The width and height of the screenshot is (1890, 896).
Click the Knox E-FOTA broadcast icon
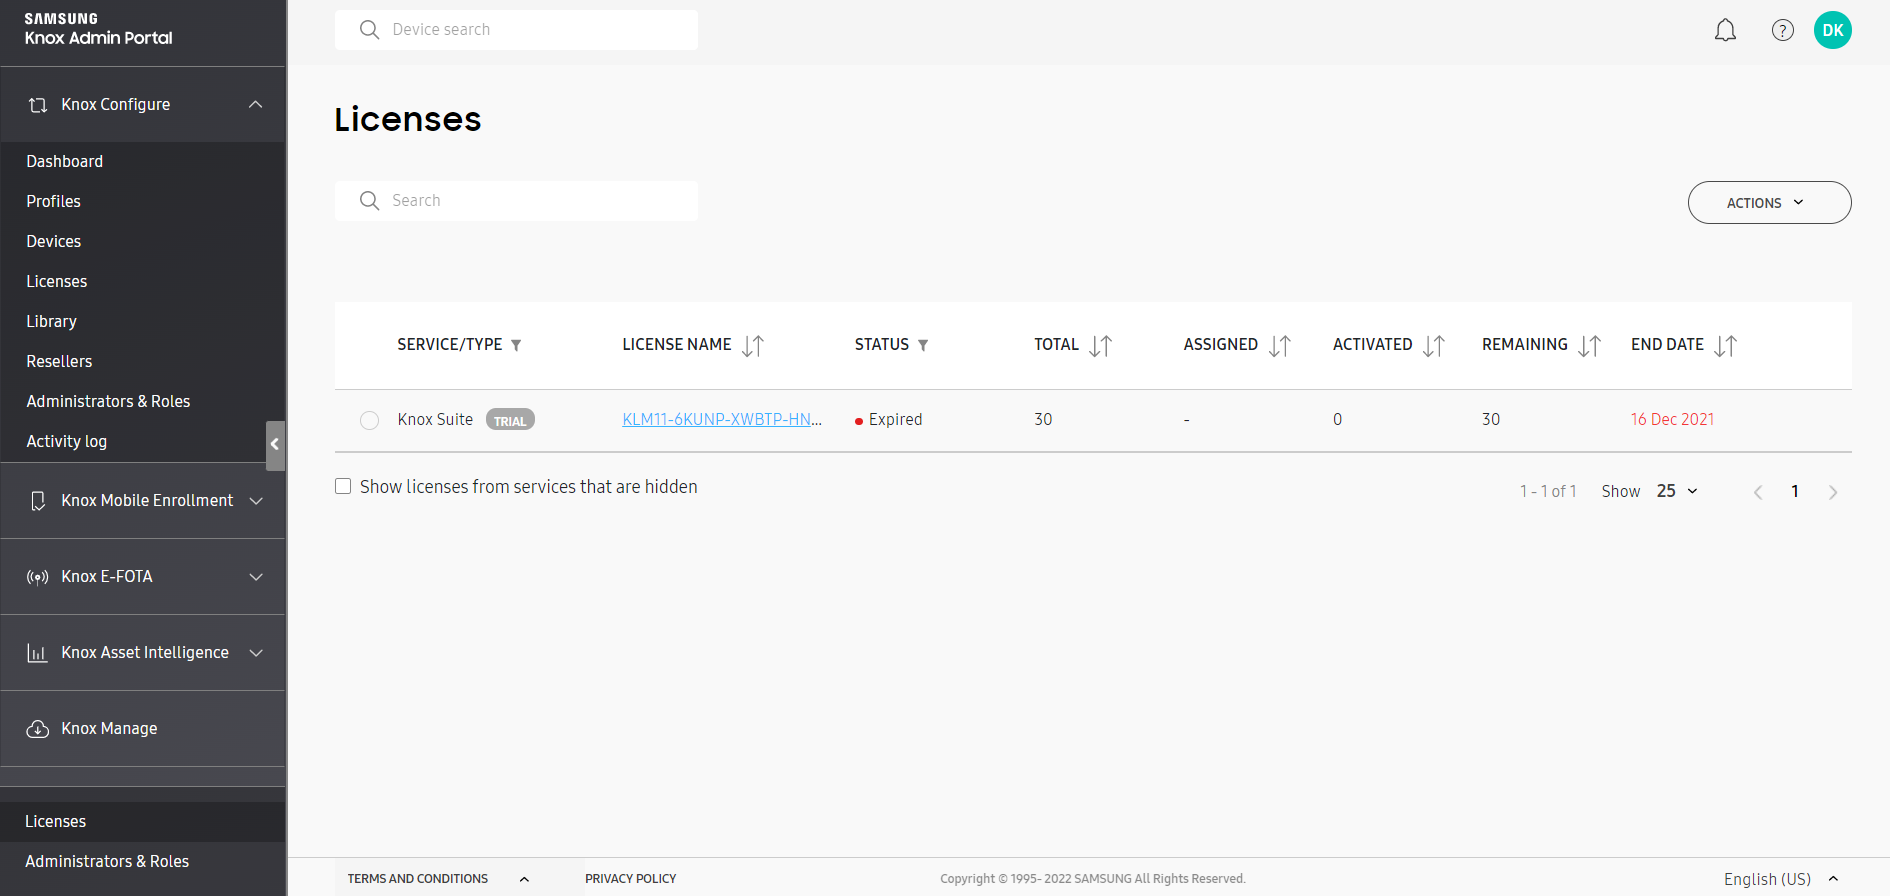click(x=38, y=577)
